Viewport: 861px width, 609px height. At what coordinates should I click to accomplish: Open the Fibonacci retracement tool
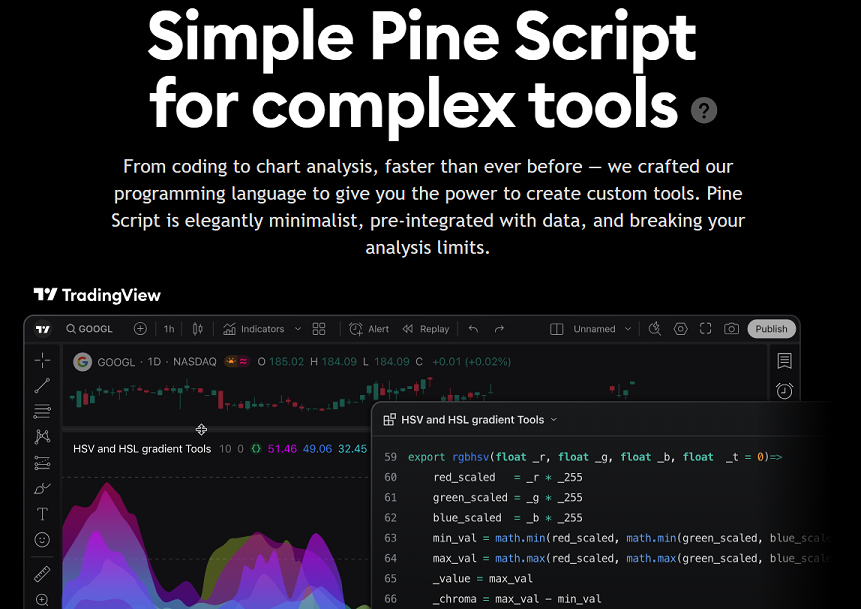pyautogui.click(x=42, y=411)
